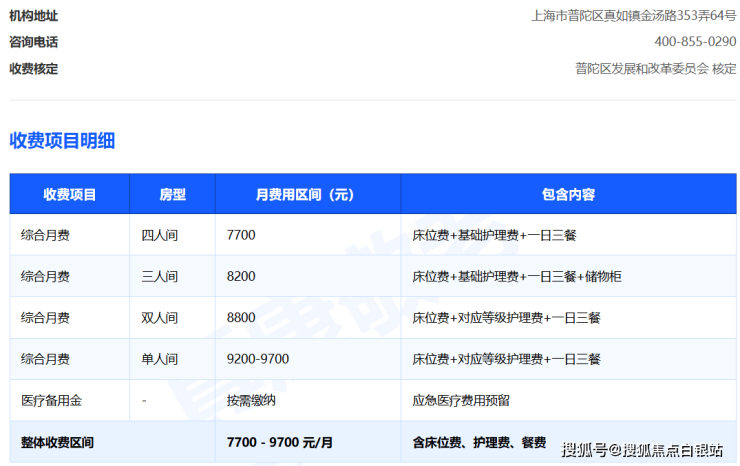Click the 机构地址 label
The height and width of the screenshot is (466, 740).
(x=34, y=16)
